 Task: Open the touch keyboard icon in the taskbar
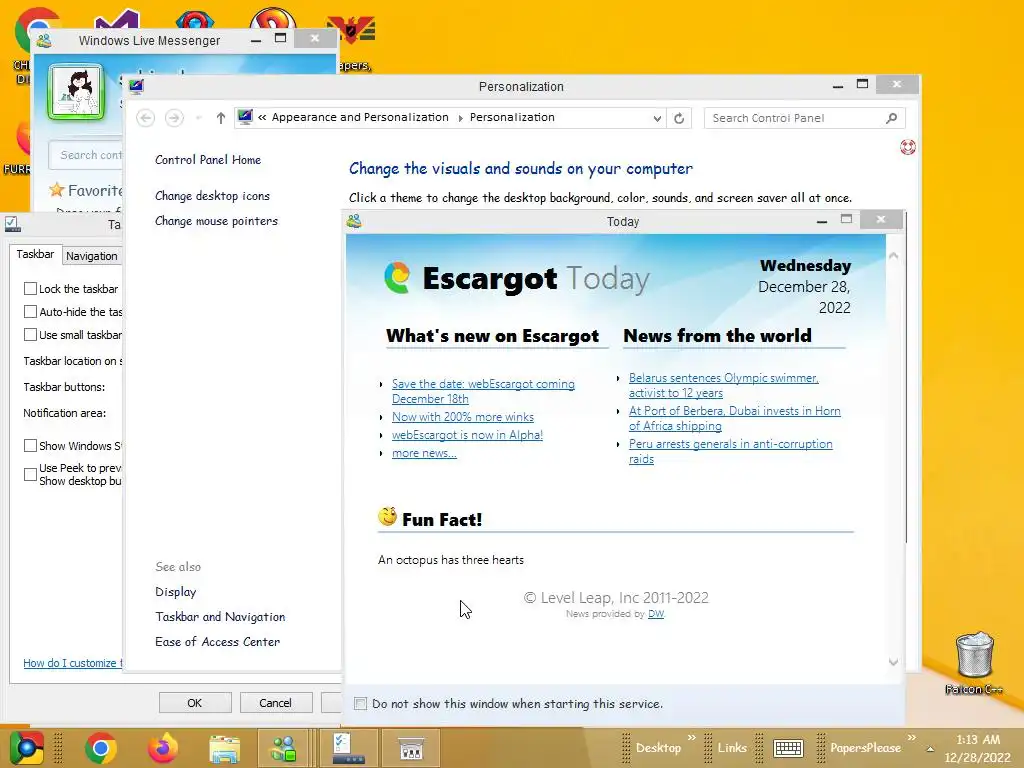[x=788, y=748]
